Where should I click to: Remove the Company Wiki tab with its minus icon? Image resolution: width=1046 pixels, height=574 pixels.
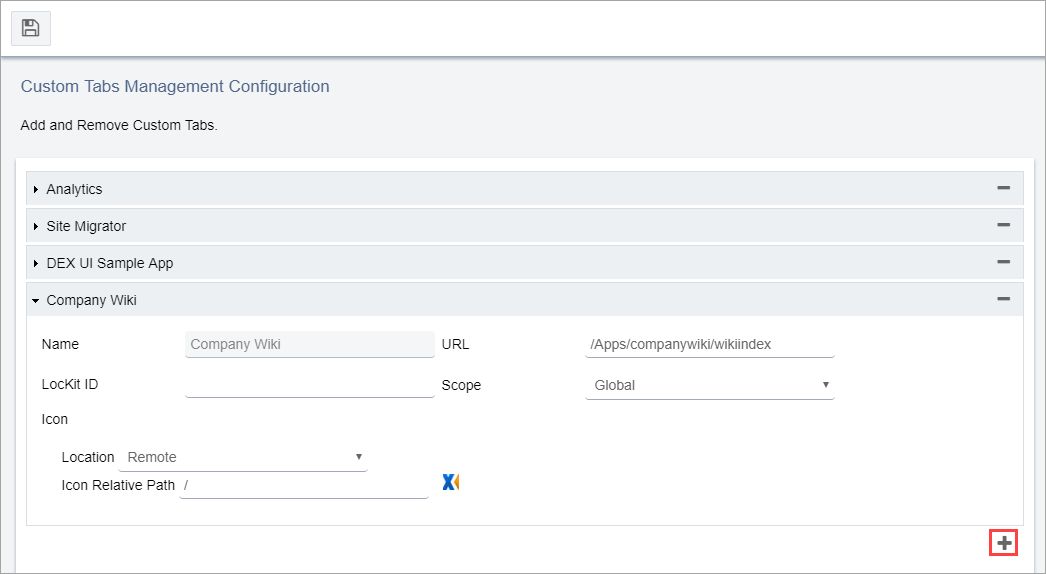tap(1003, 299)
